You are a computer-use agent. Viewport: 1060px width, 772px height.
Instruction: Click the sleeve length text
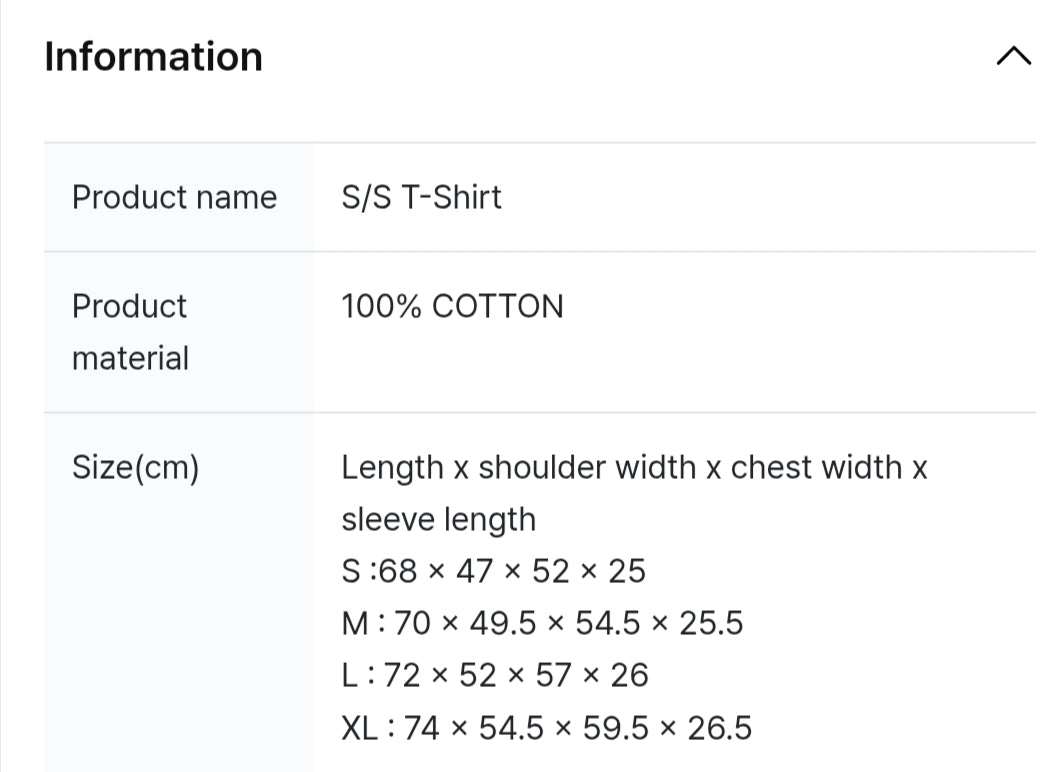click(x=438, y=519)
